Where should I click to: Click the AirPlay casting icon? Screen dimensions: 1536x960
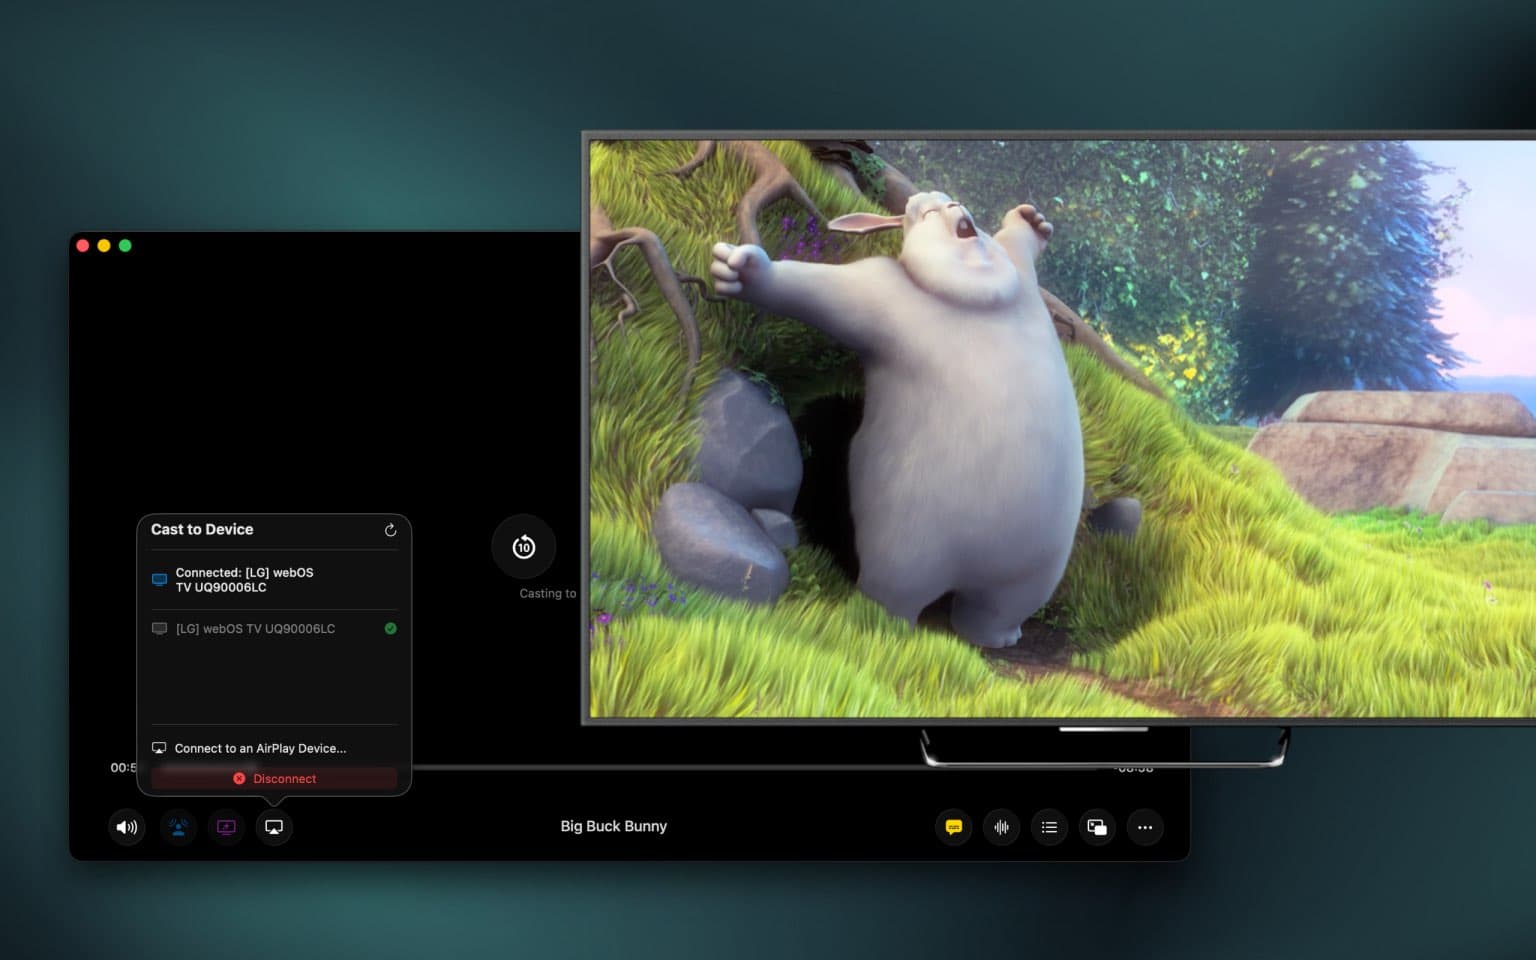click(274, 827)
